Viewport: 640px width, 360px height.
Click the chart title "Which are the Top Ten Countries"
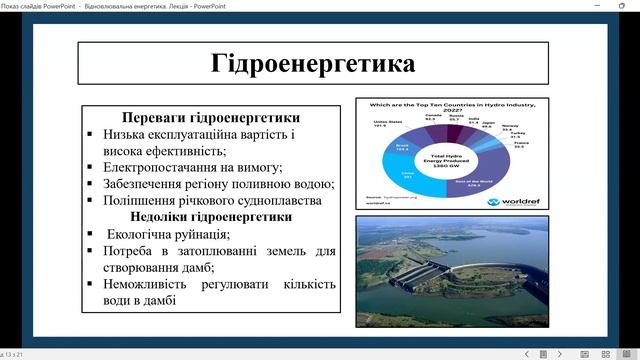pyautogui.click(x=452, y=107)
